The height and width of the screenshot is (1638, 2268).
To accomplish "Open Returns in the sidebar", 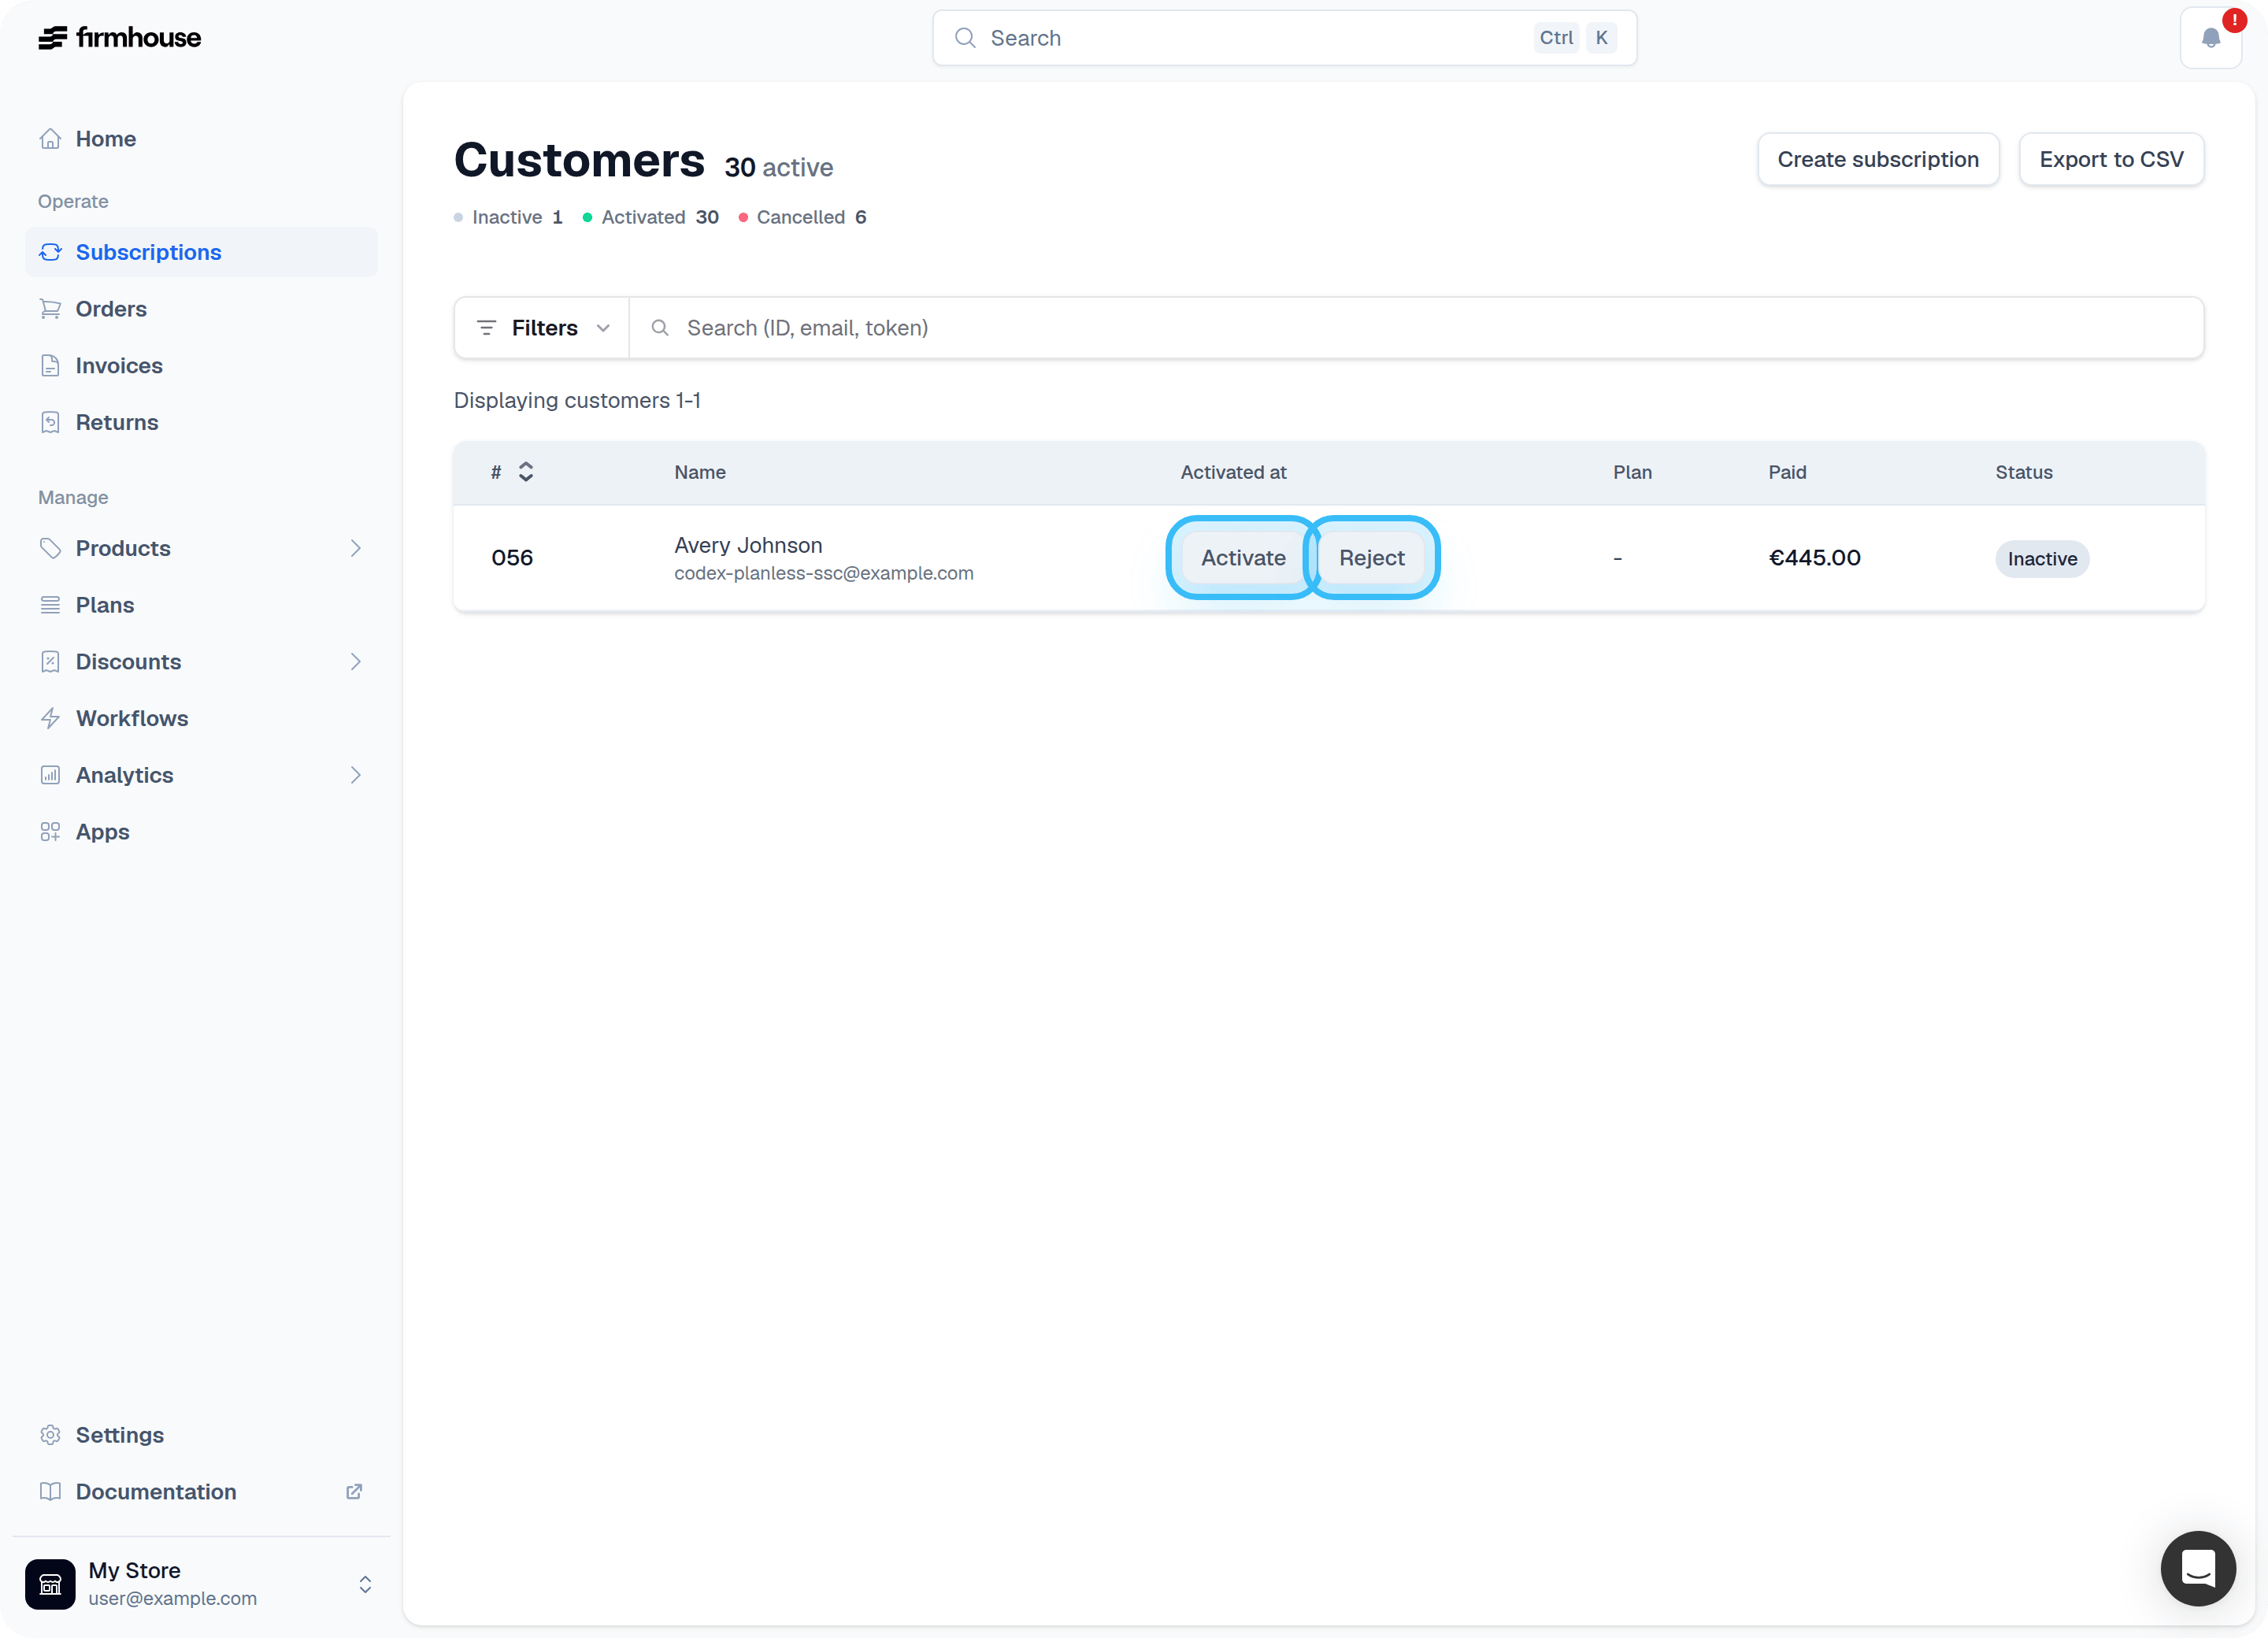I will [x=201, y=422].
